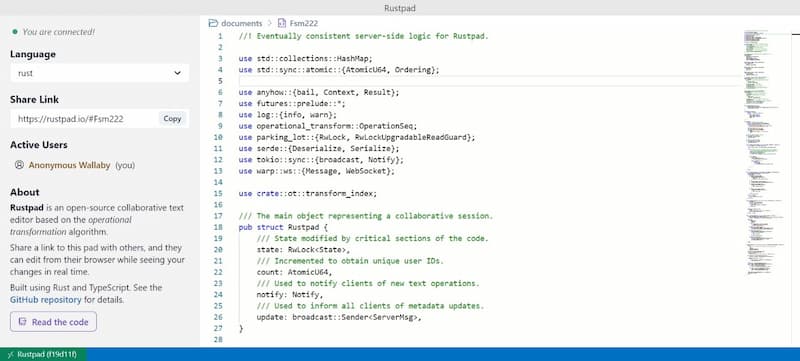Open the Read the code button
Screen dimensions: 800x361
click(53, 322)
